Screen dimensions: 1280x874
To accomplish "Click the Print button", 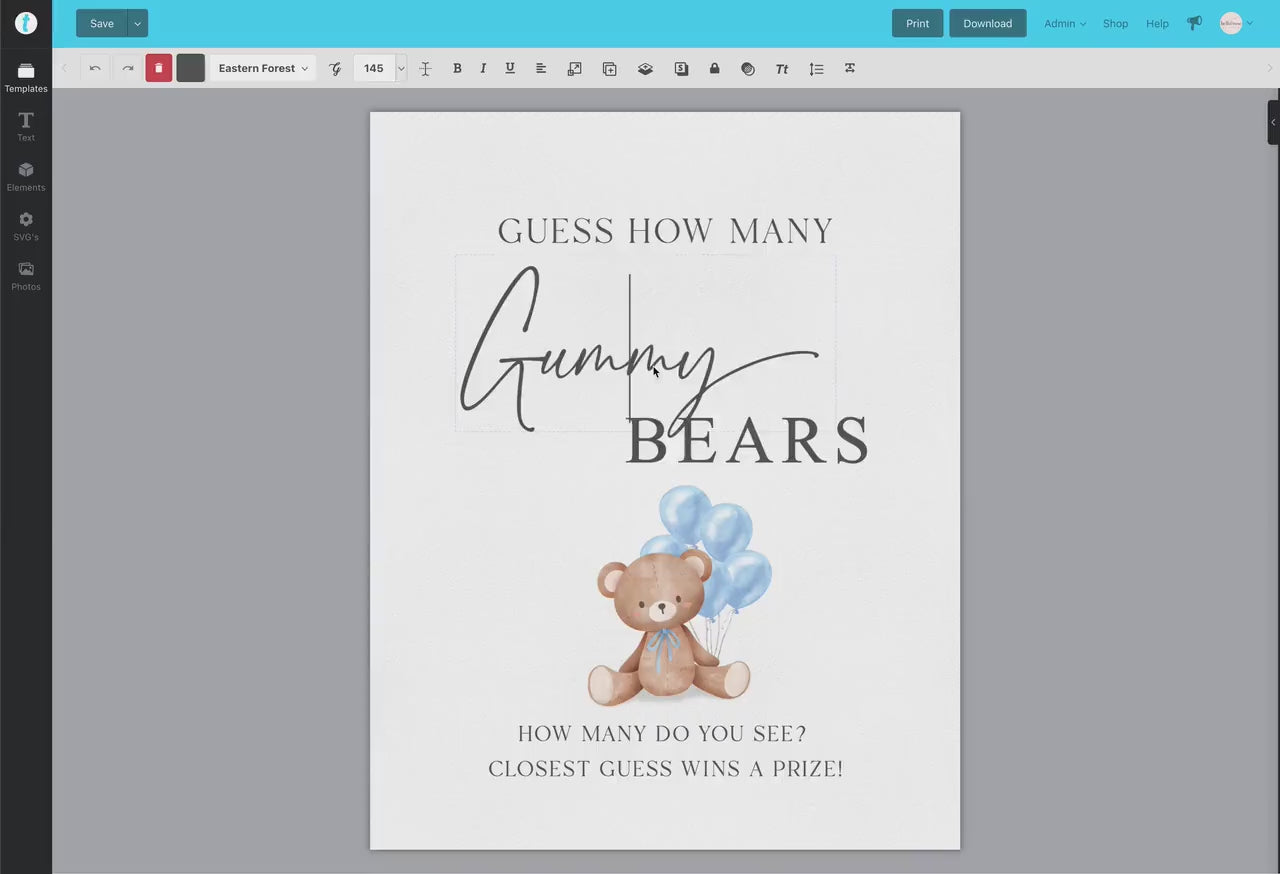I will coord(917,23).
